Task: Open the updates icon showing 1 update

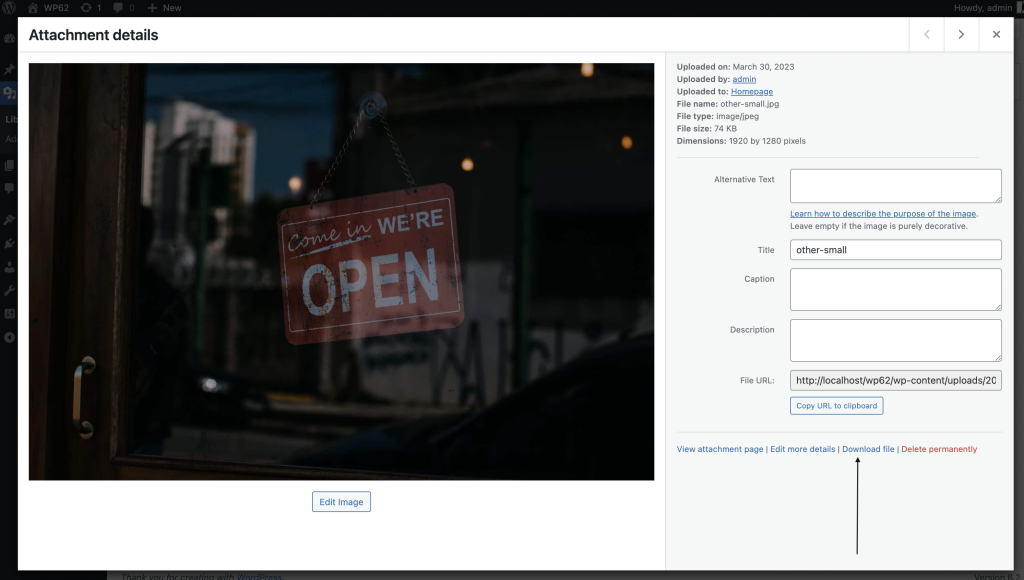Action: (90, 7)
